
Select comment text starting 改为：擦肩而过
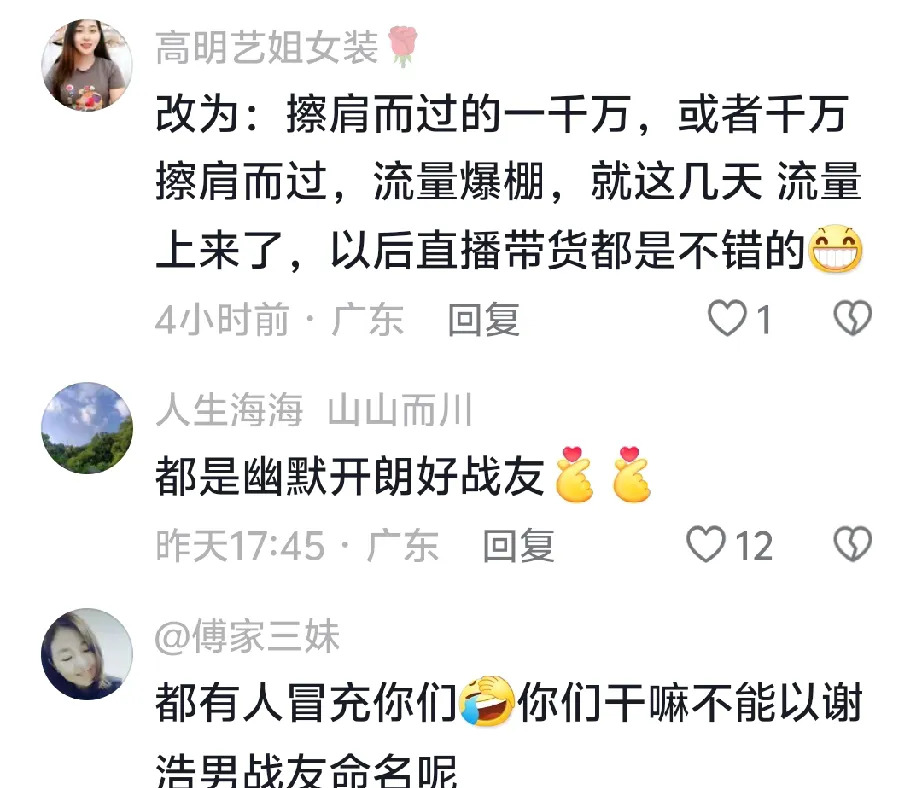[509, 181]
